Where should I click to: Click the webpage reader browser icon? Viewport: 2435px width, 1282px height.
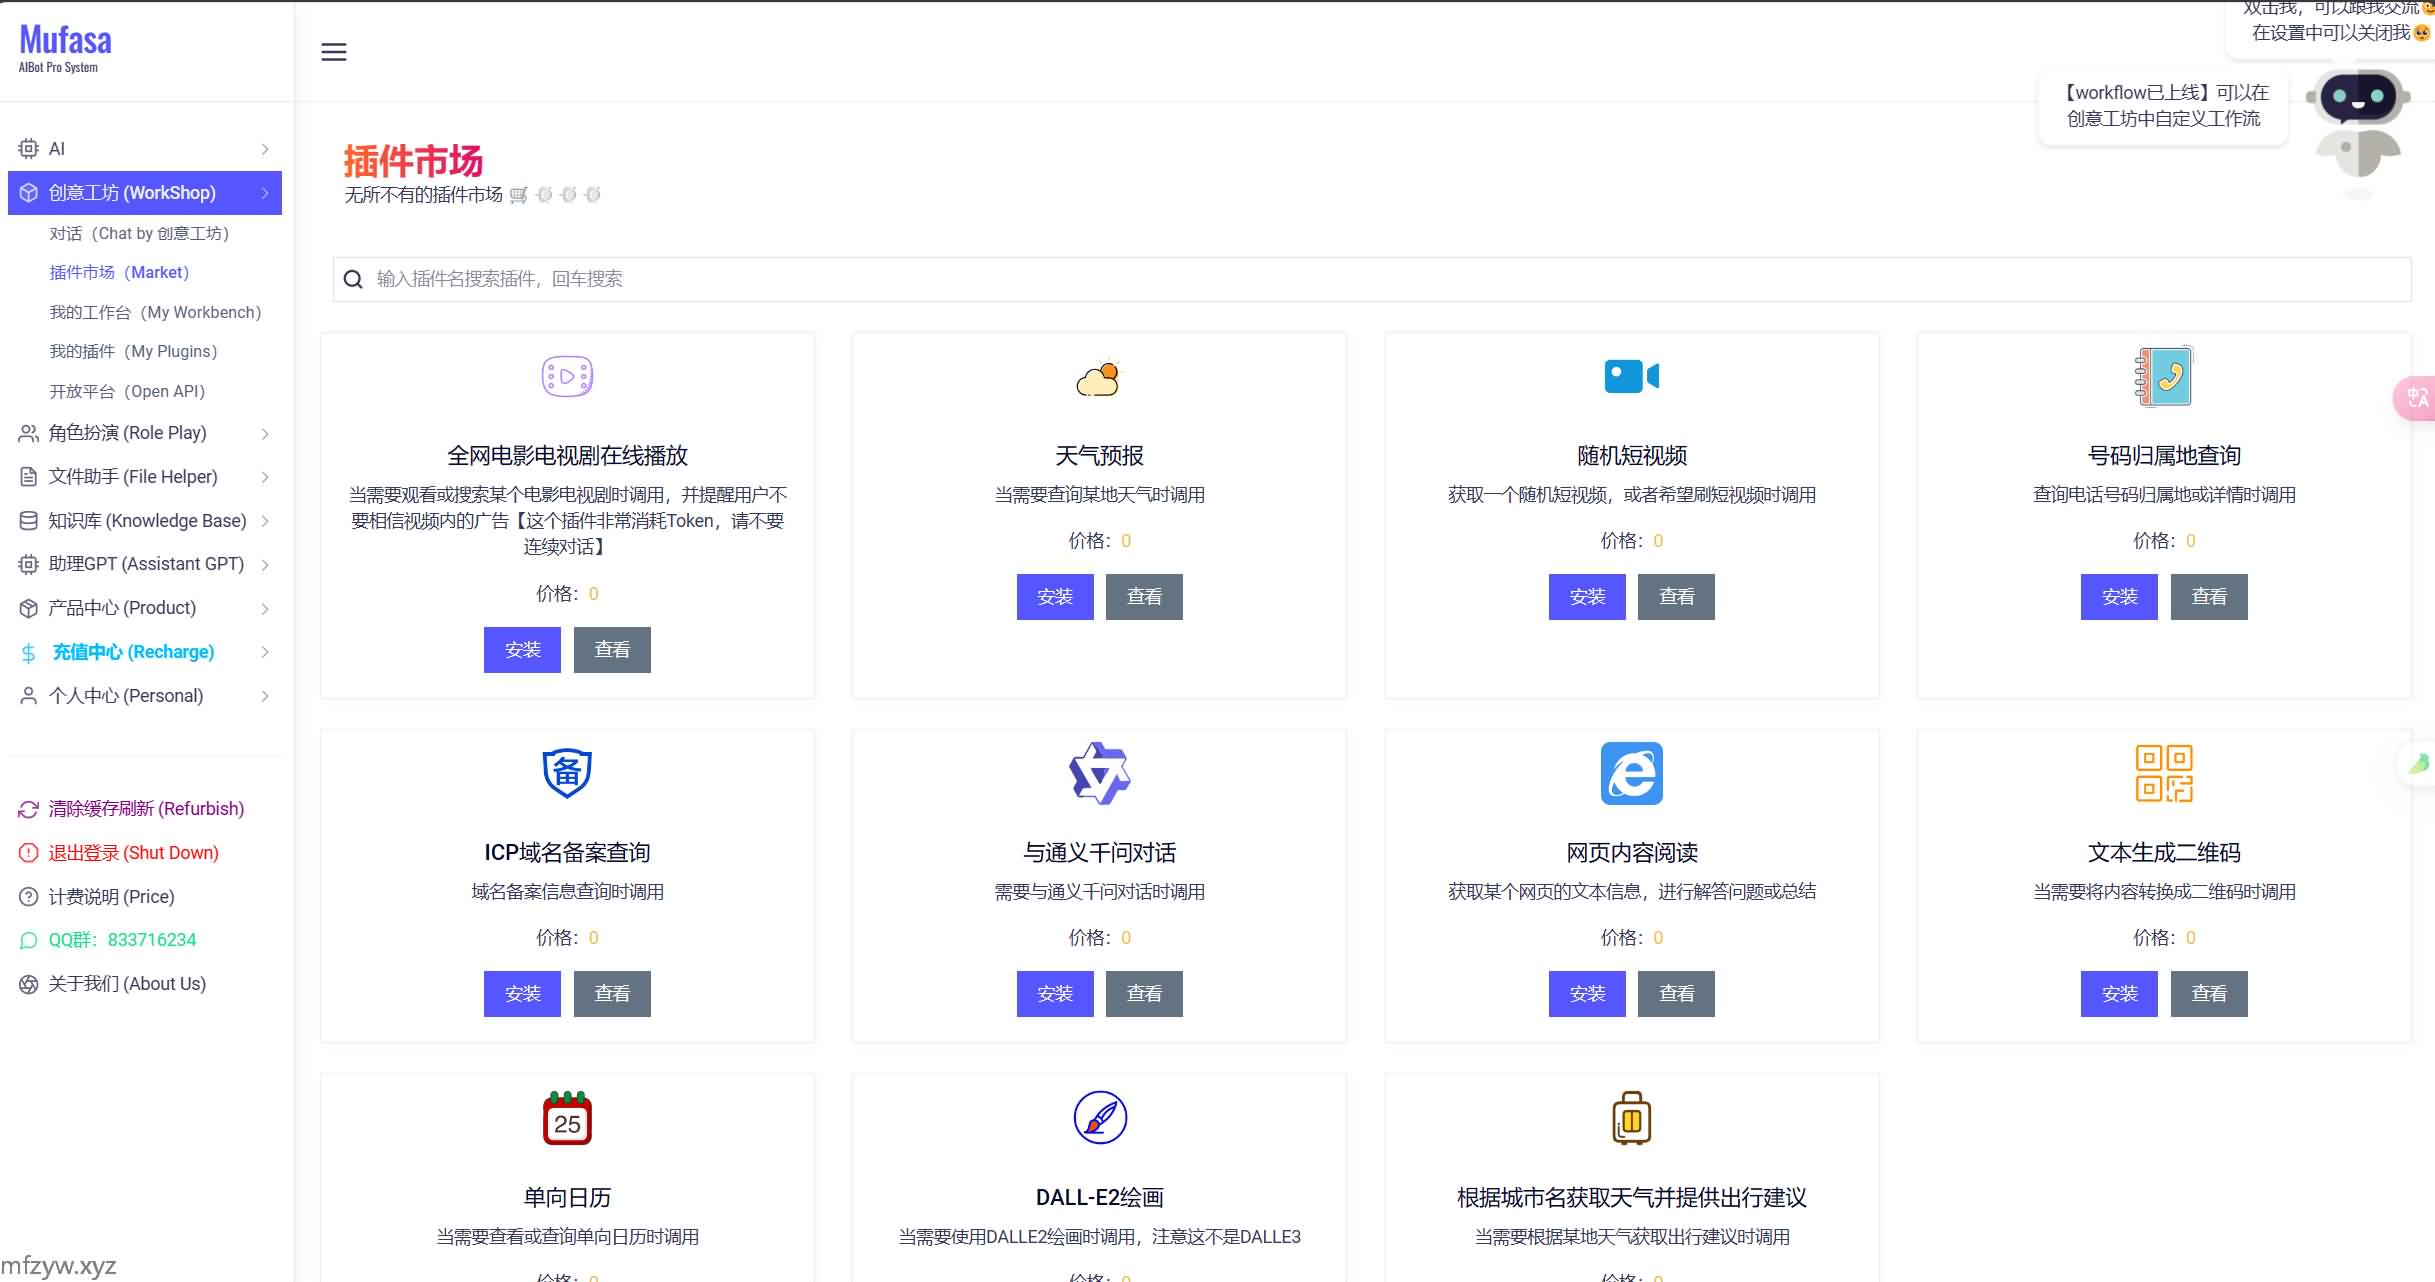pyautogui.click(x=1631, y=772)
